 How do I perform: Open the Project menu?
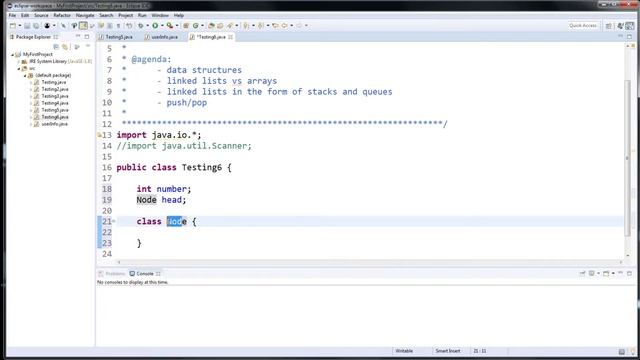[126, 15]
